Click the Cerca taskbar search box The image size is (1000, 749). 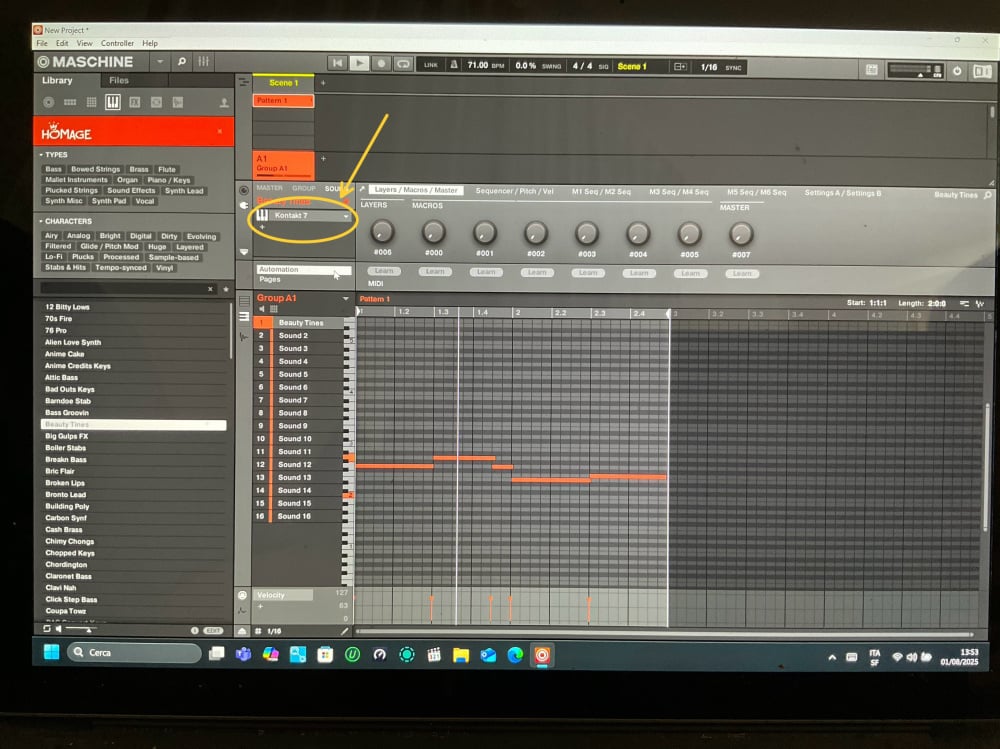134,653
